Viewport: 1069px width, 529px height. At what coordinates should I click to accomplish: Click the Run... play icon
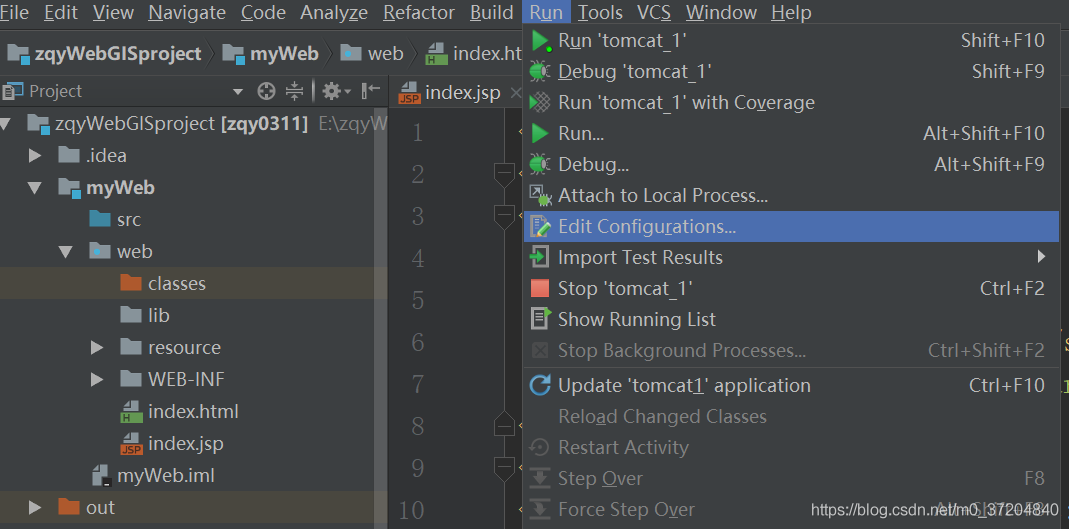click(540, 133)
